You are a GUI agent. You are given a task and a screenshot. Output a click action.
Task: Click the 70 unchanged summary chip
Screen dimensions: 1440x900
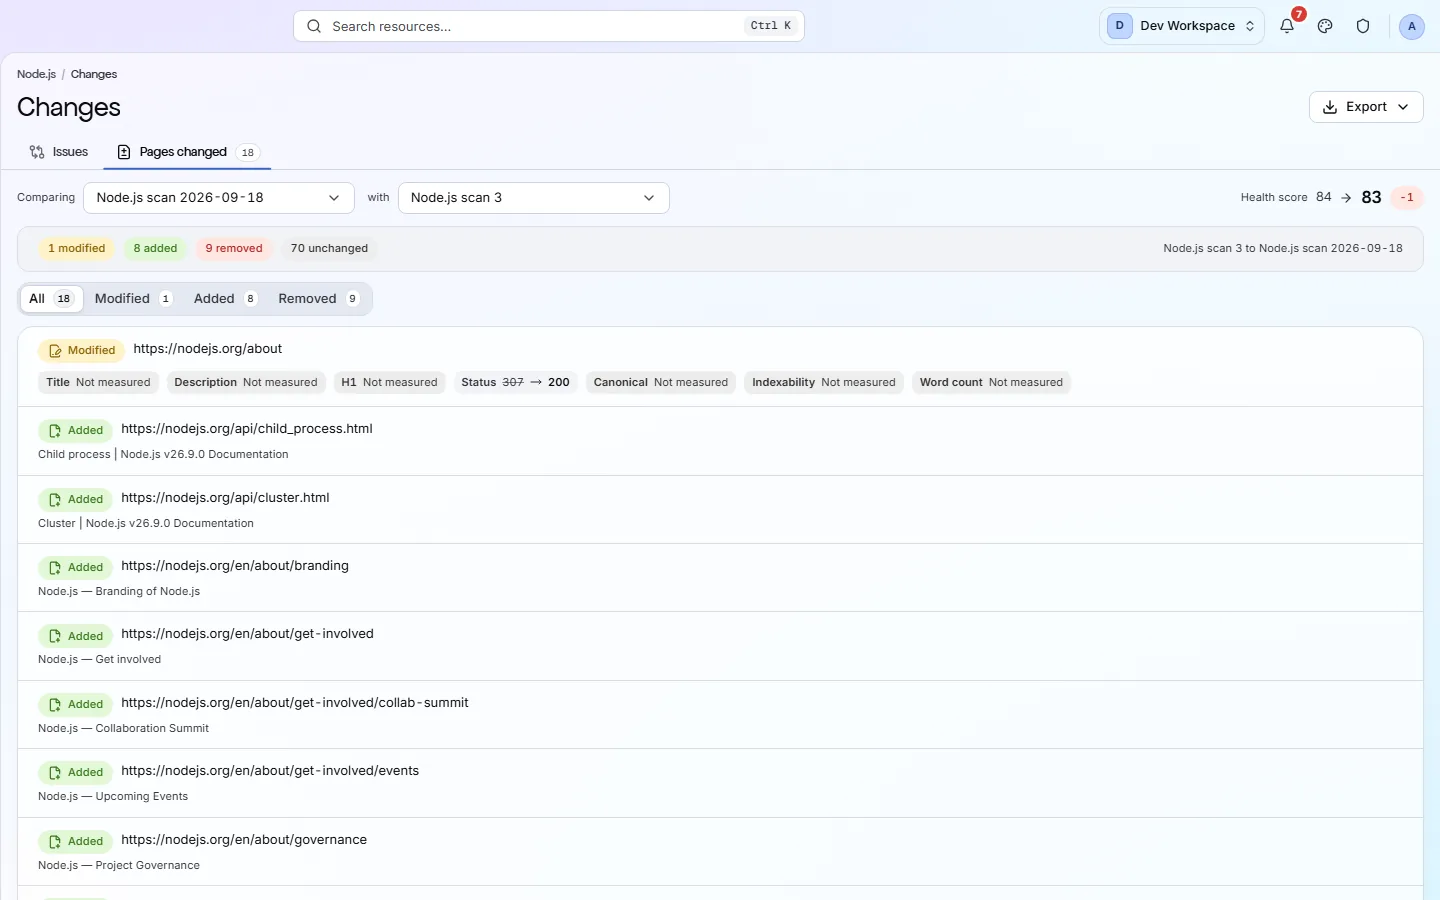[x=329, y=249]
